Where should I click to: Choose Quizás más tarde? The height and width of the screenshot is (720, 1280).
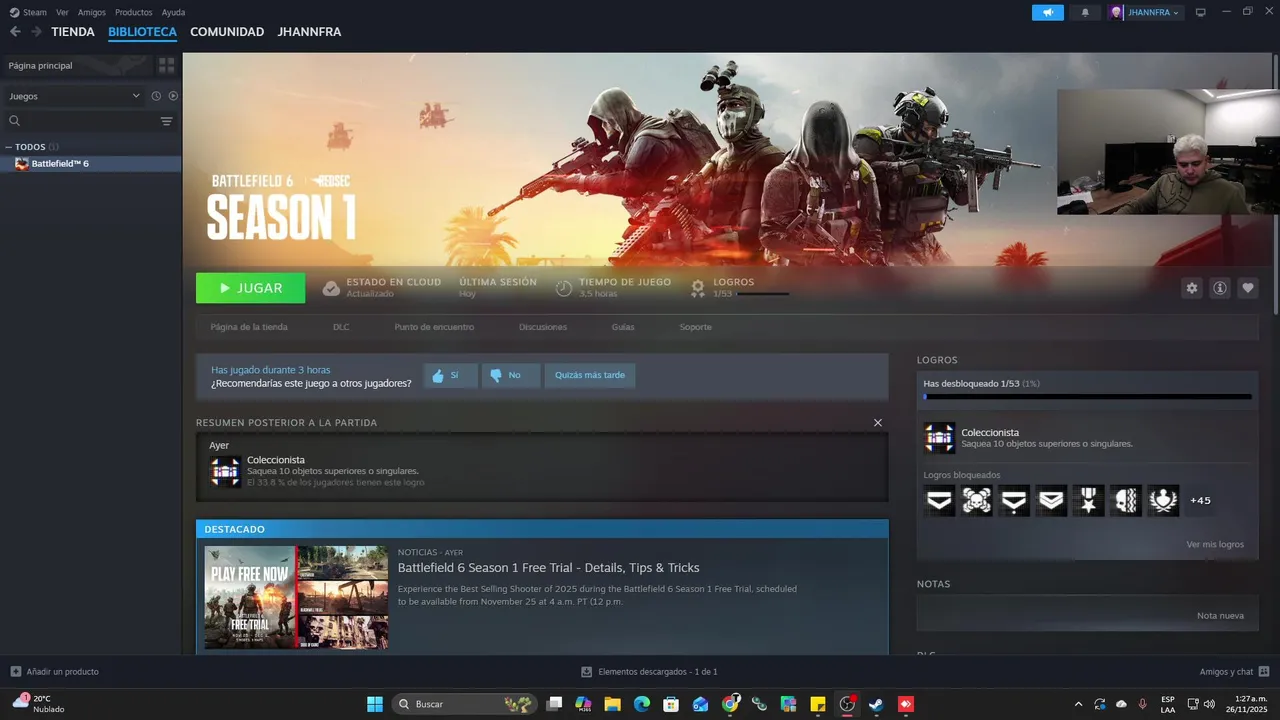(590, 375)
